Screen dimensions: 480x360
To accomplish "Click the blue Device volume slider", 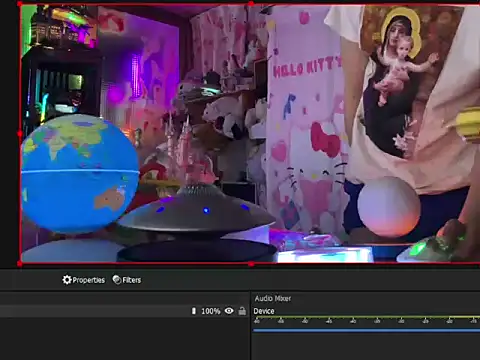I will coord(367,330).
